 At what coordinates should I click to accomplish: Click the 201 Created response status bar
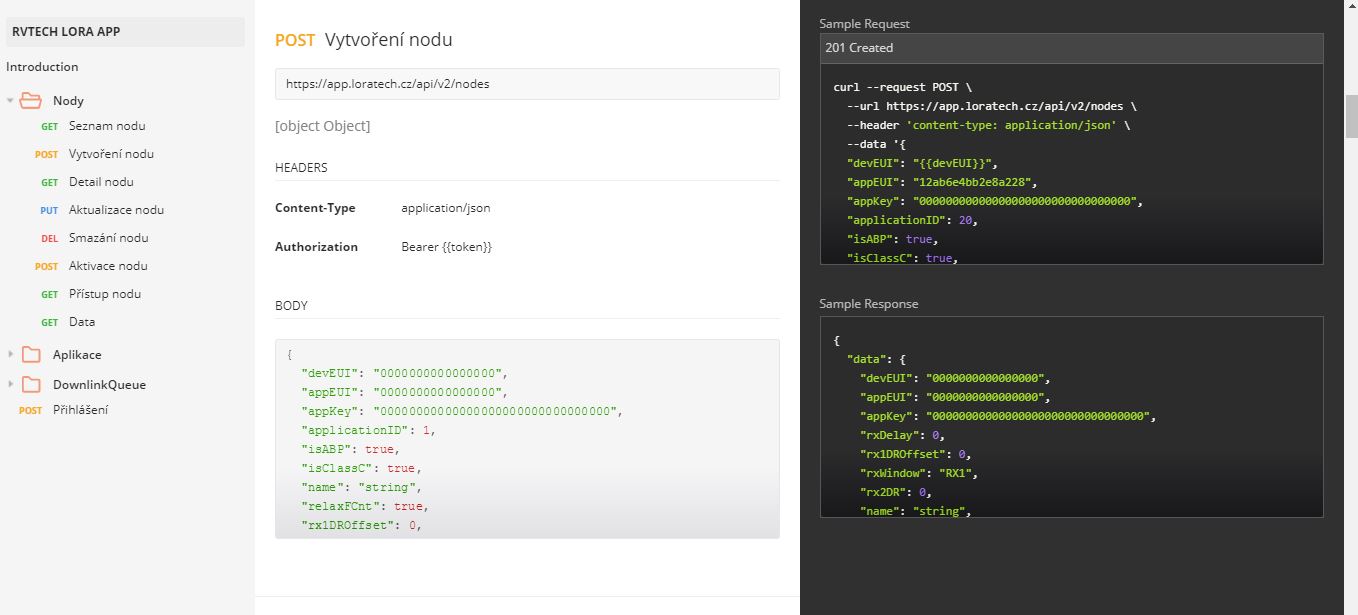tap(1072, 48)
